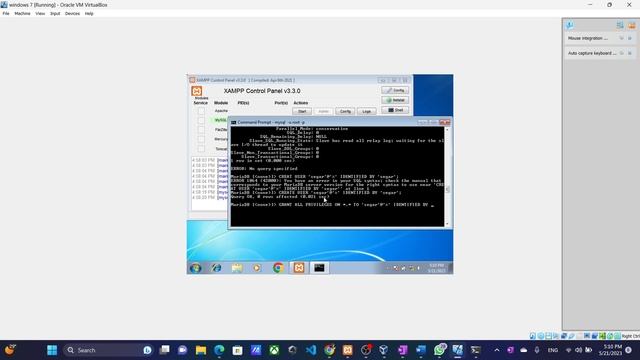Open the XAMPP Shell button

click(395, 110)
